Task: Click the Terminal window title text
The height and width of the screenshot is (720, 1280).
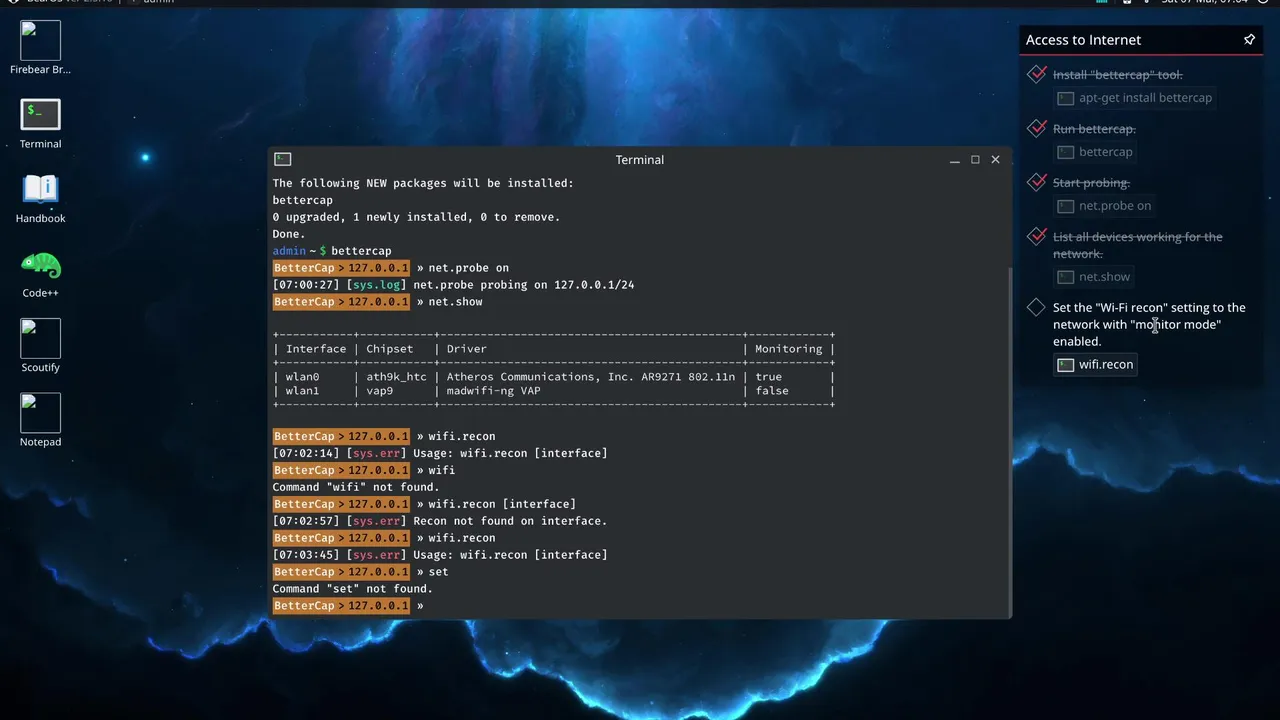Action: [x=640, y=160]
